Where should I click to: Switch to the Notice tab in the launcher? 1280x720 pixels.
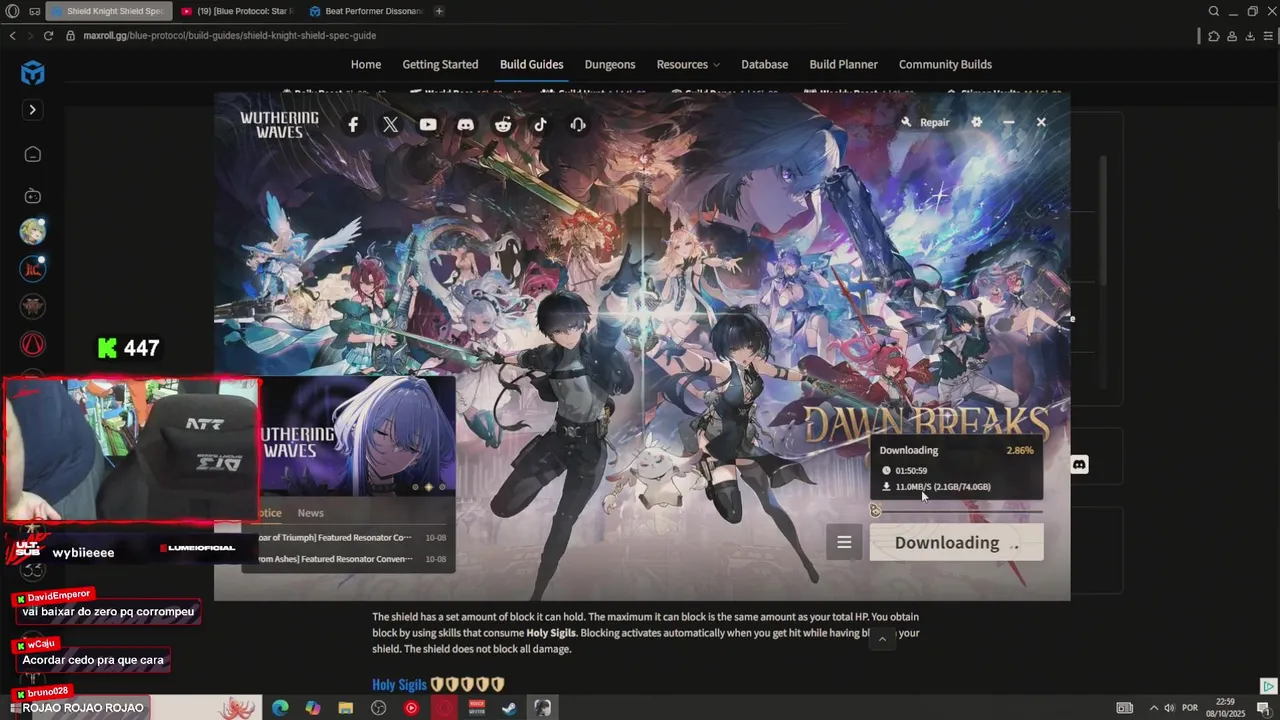point(269,512)
